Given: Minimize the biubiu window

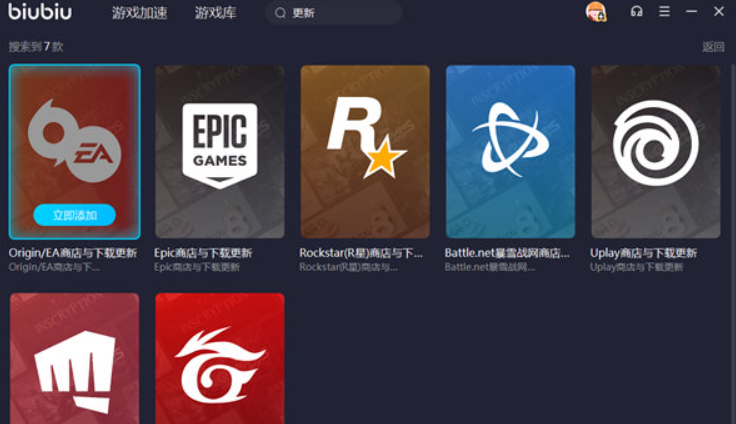Looking at the screenshot, I should [x=691, y=12].
